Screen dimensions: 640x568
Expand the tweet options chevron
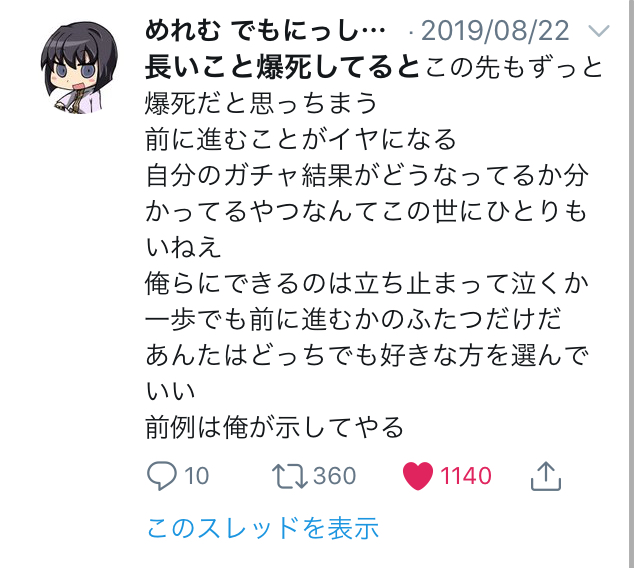[599, 30]
